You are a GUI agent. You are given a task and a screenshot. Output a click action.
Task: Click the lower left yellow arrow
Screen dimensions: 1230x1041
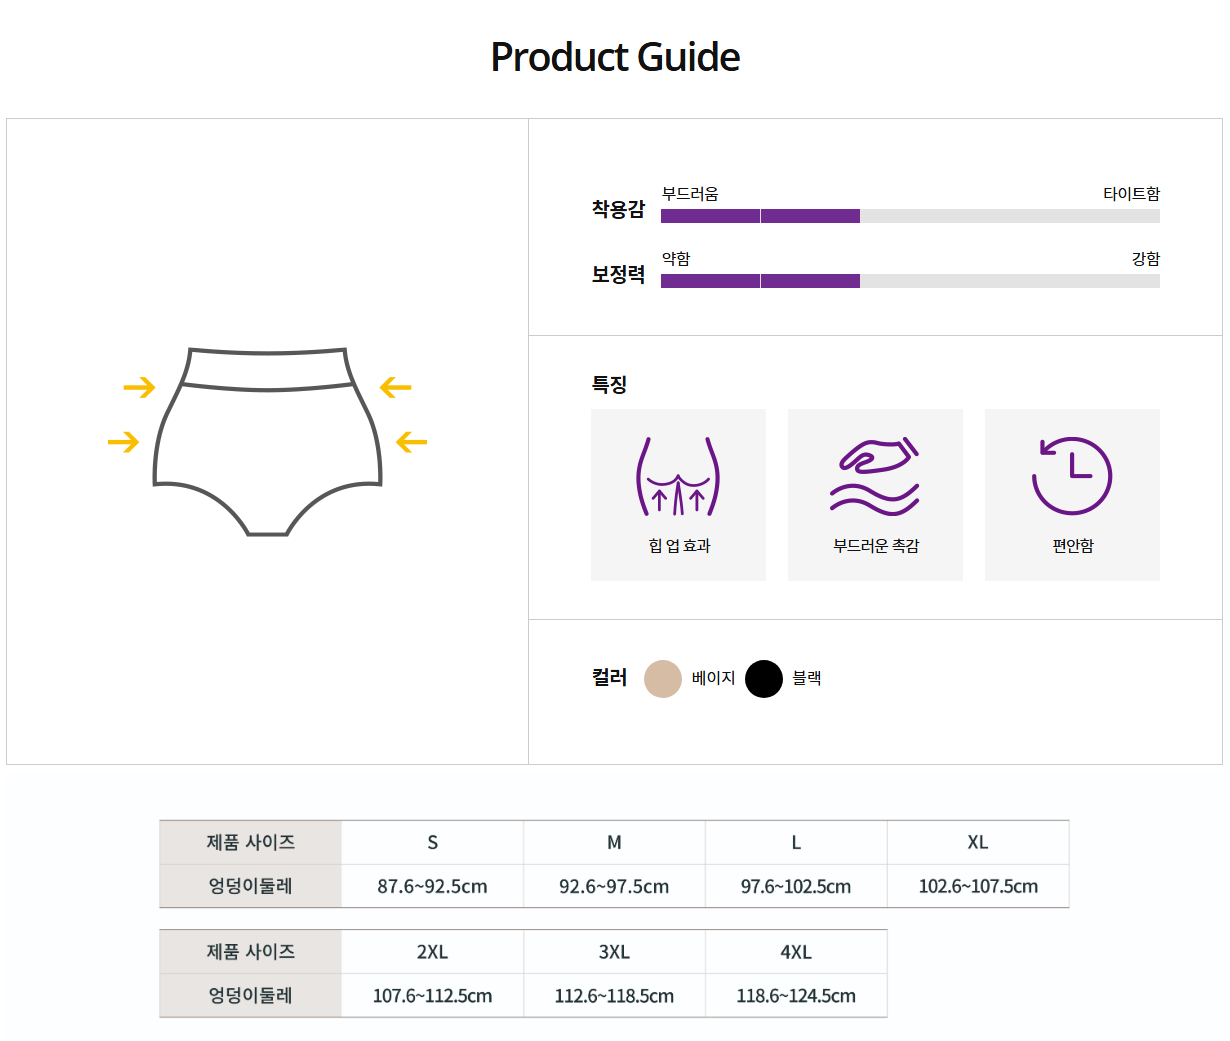(x=123, y=441)
